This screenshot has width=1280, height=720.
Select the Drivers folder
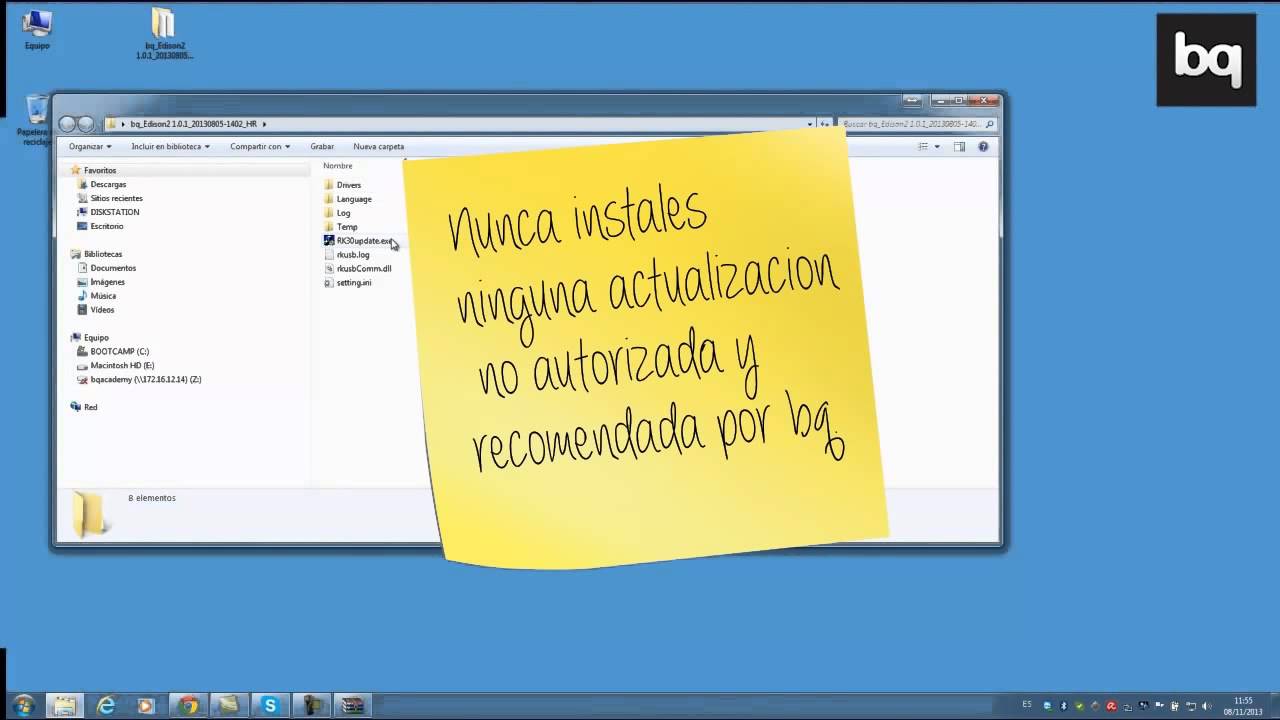(342, 185)
